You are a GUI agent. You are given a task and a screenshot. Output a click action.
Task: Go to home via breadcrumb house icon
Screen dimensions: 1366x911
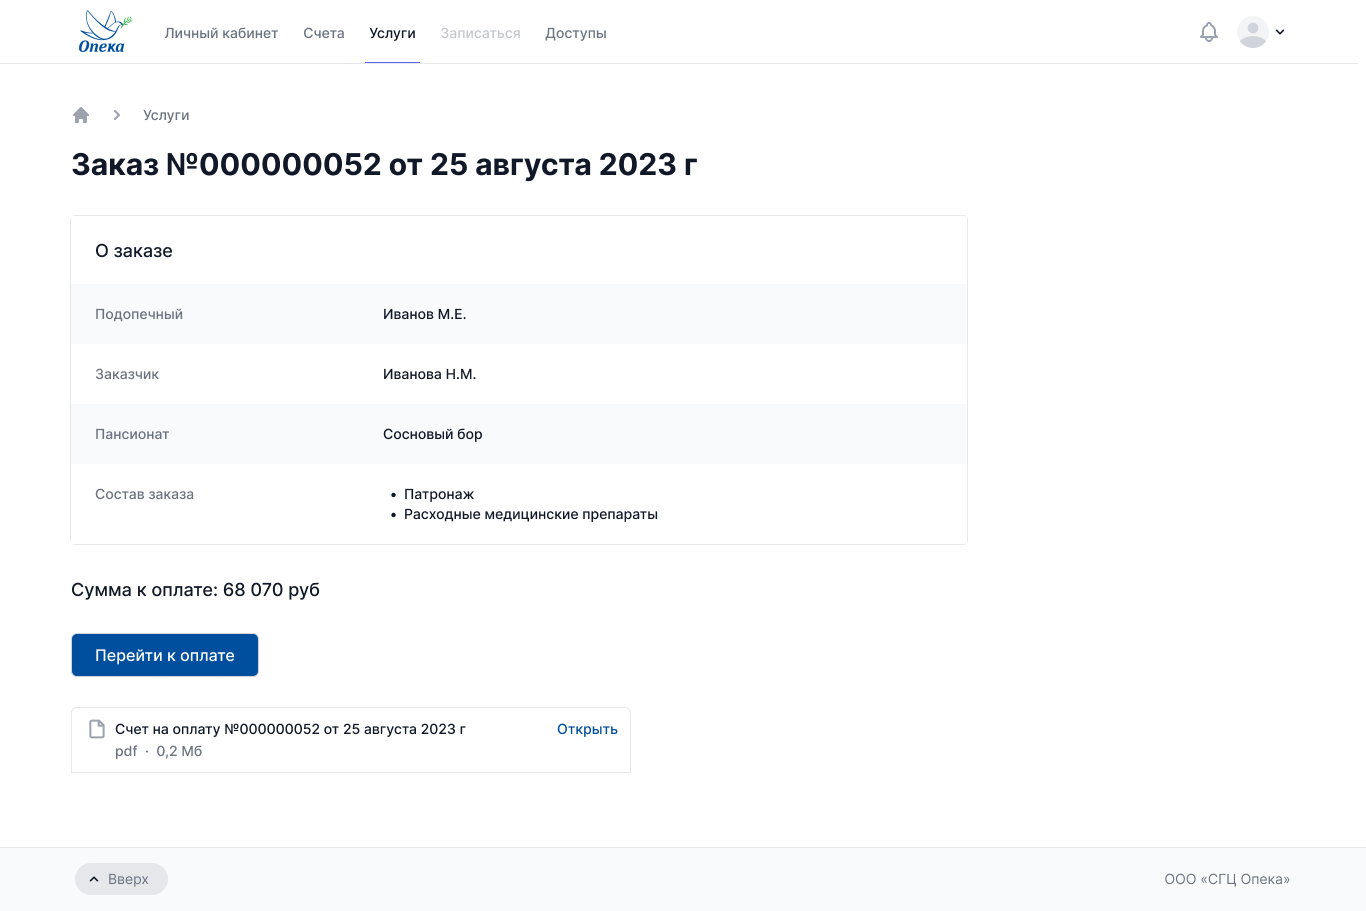click(x=81, y=115)
